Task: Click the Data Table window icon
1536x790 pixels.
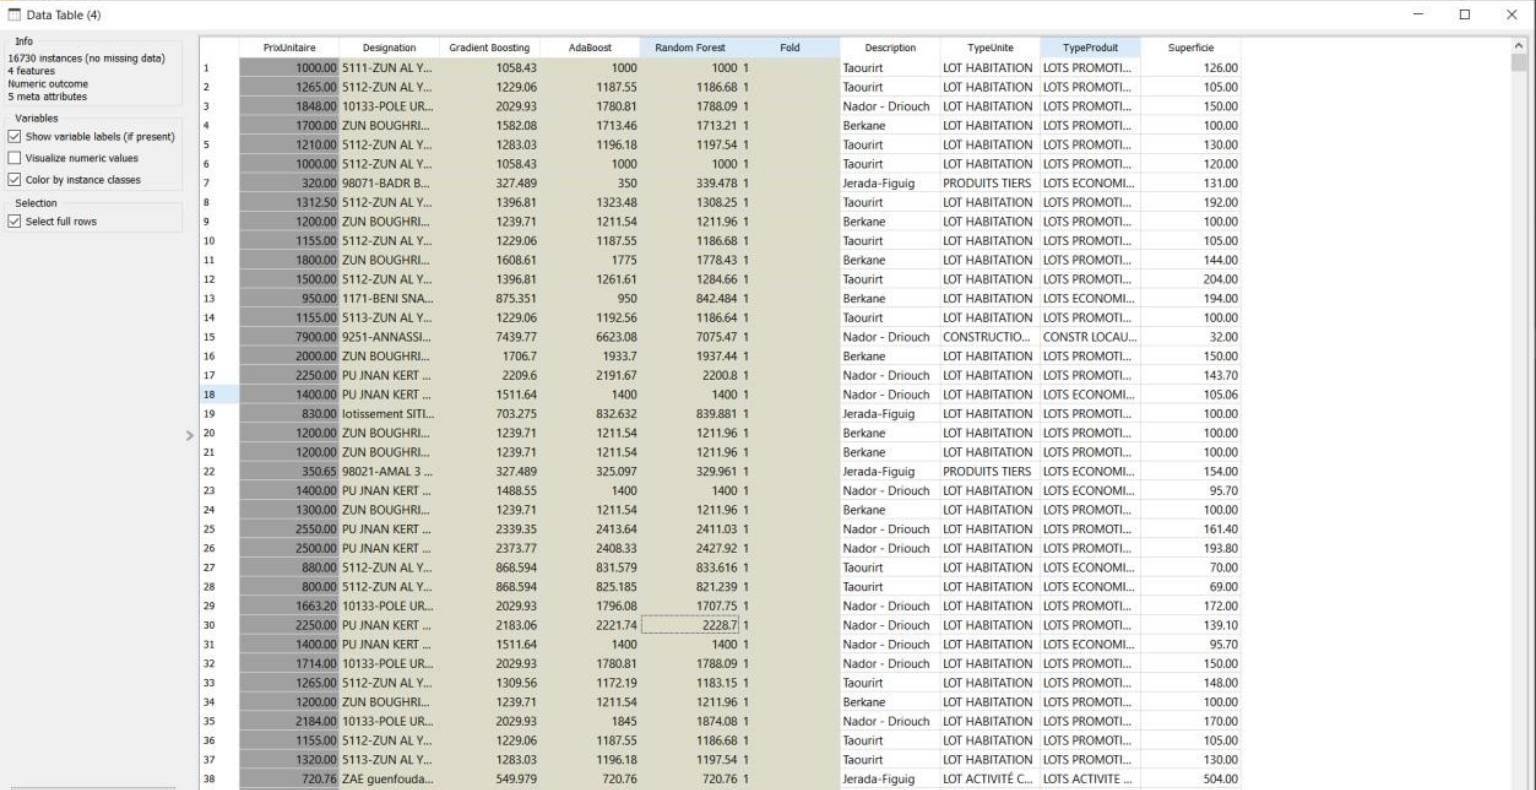Action: 14,15
